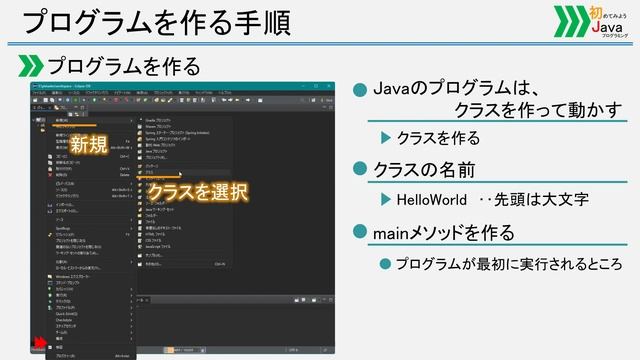
Task: Open ステップカウンタ submenu in context menu
Action: click(92, 326)
